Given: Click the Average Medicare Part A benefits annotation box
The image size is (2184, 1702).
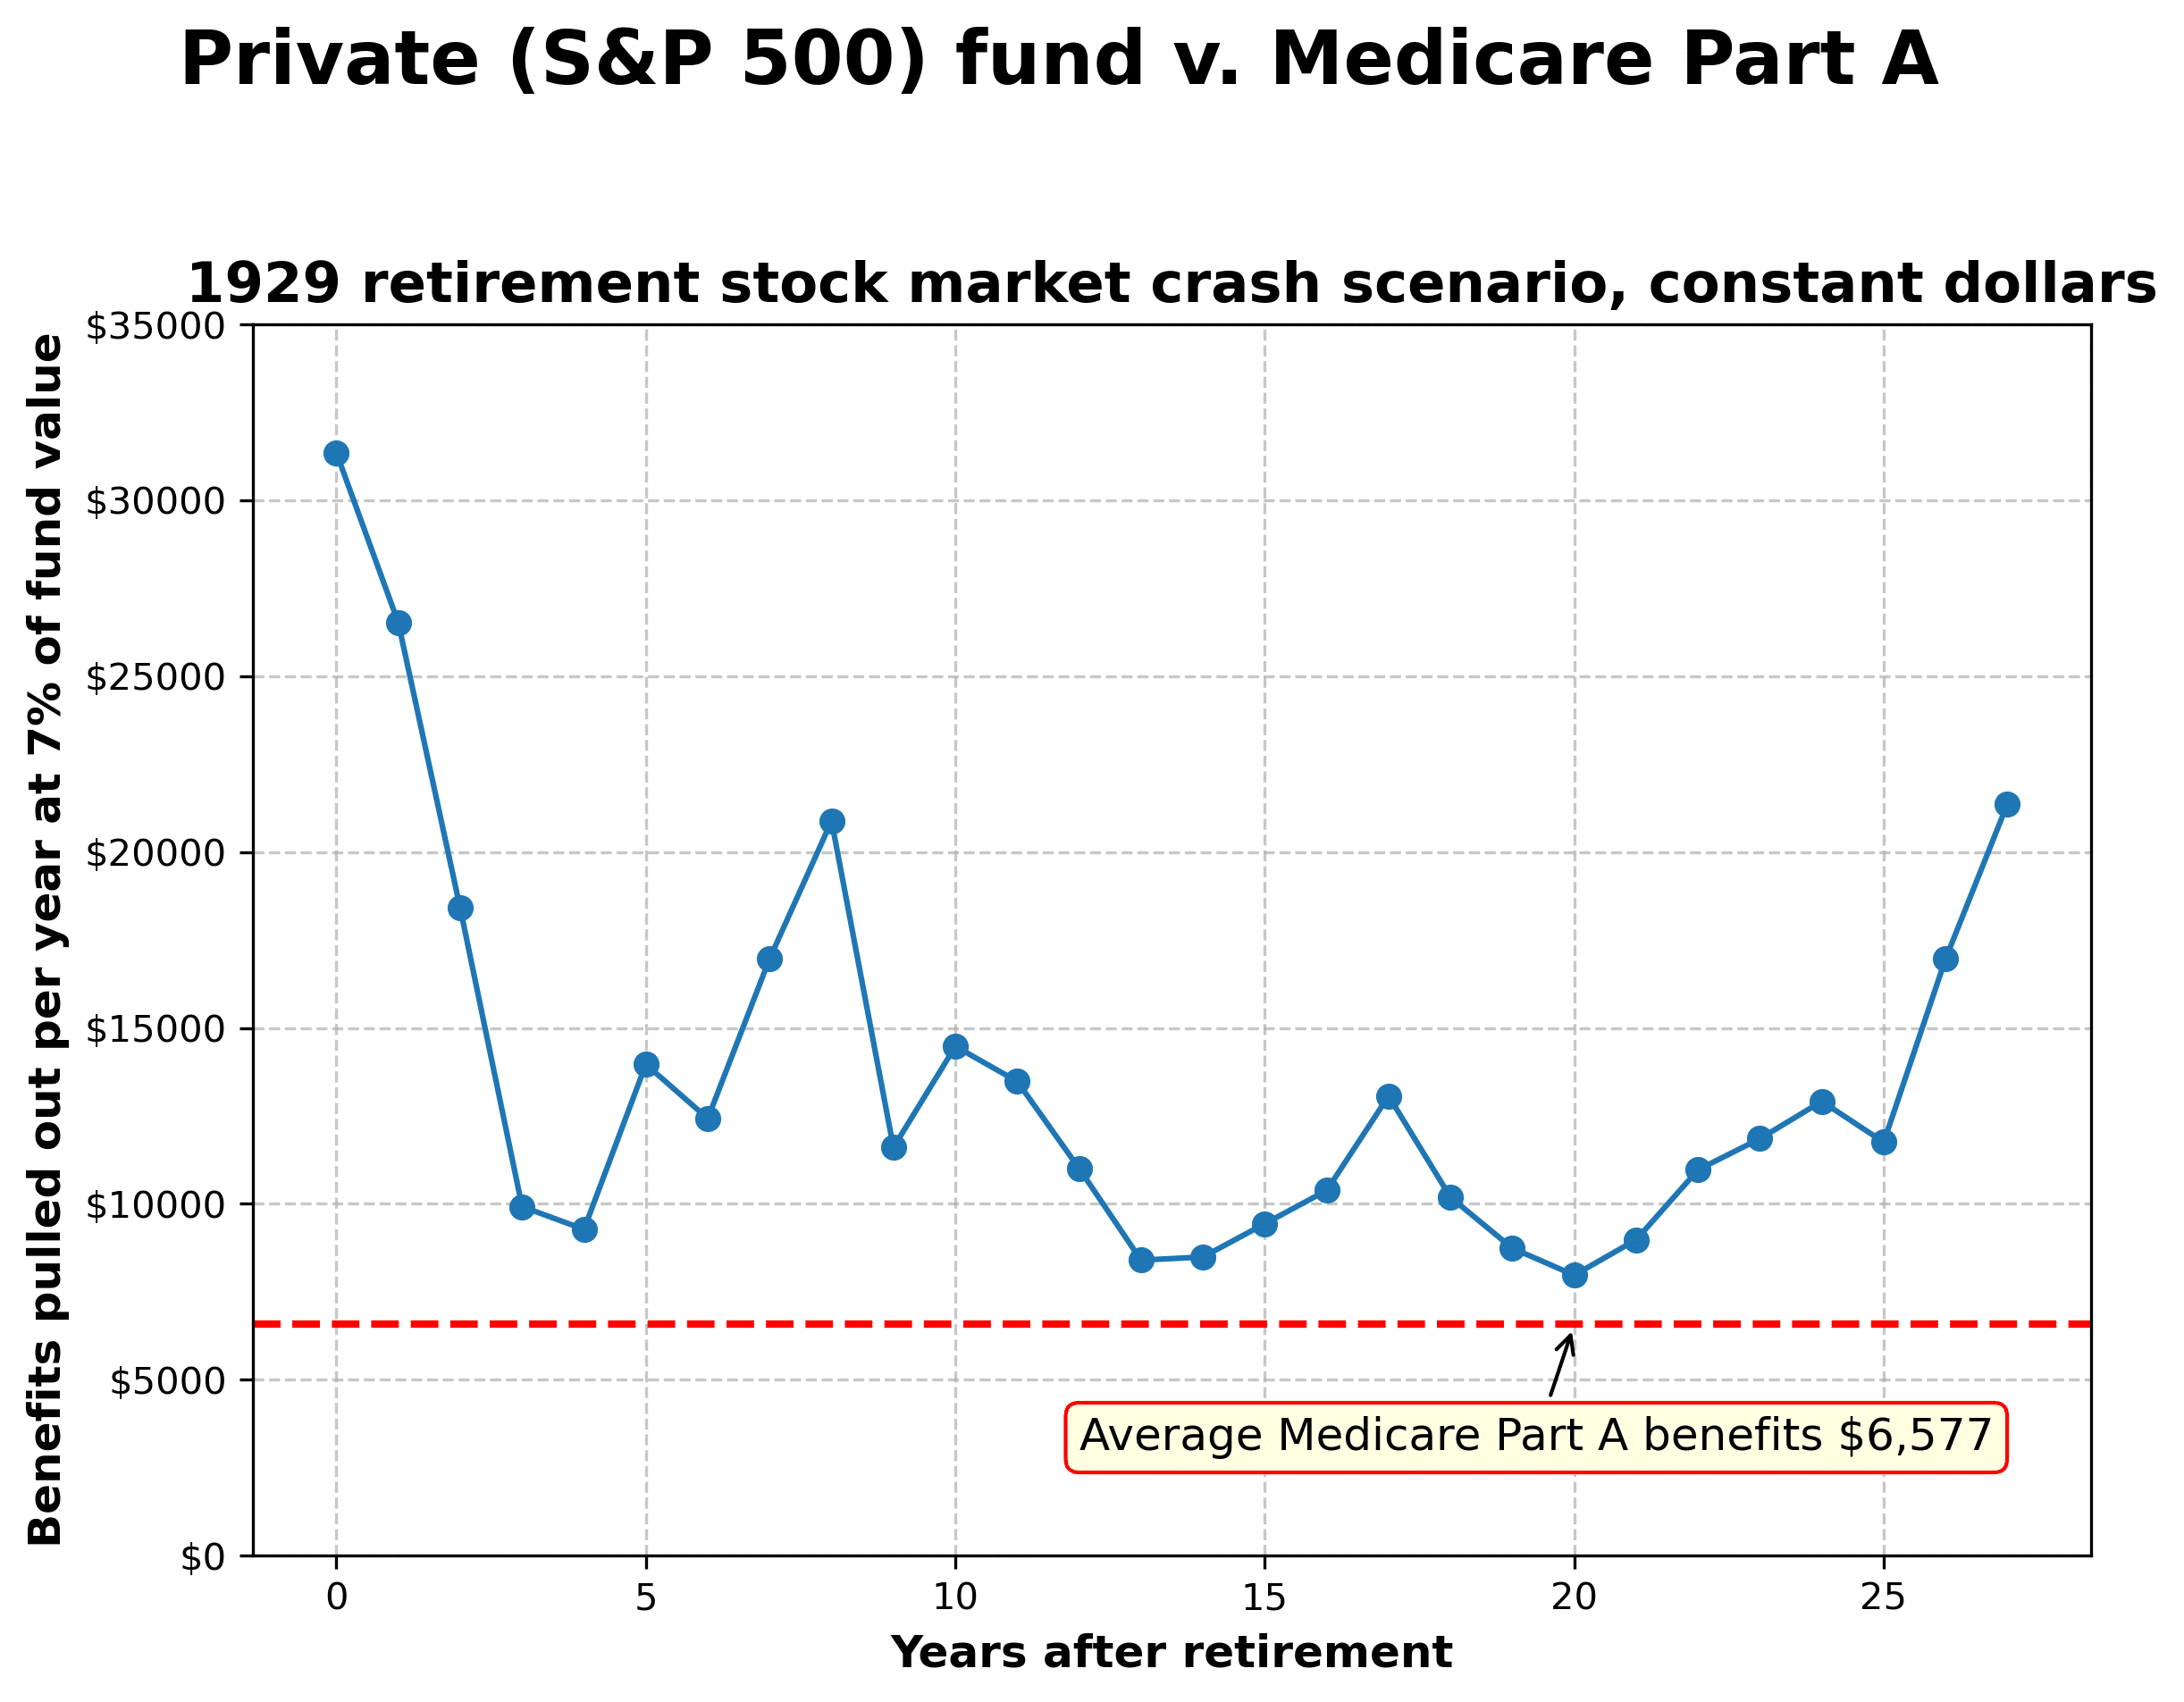Looking at the screenshot, I should click(1536, 1437).
